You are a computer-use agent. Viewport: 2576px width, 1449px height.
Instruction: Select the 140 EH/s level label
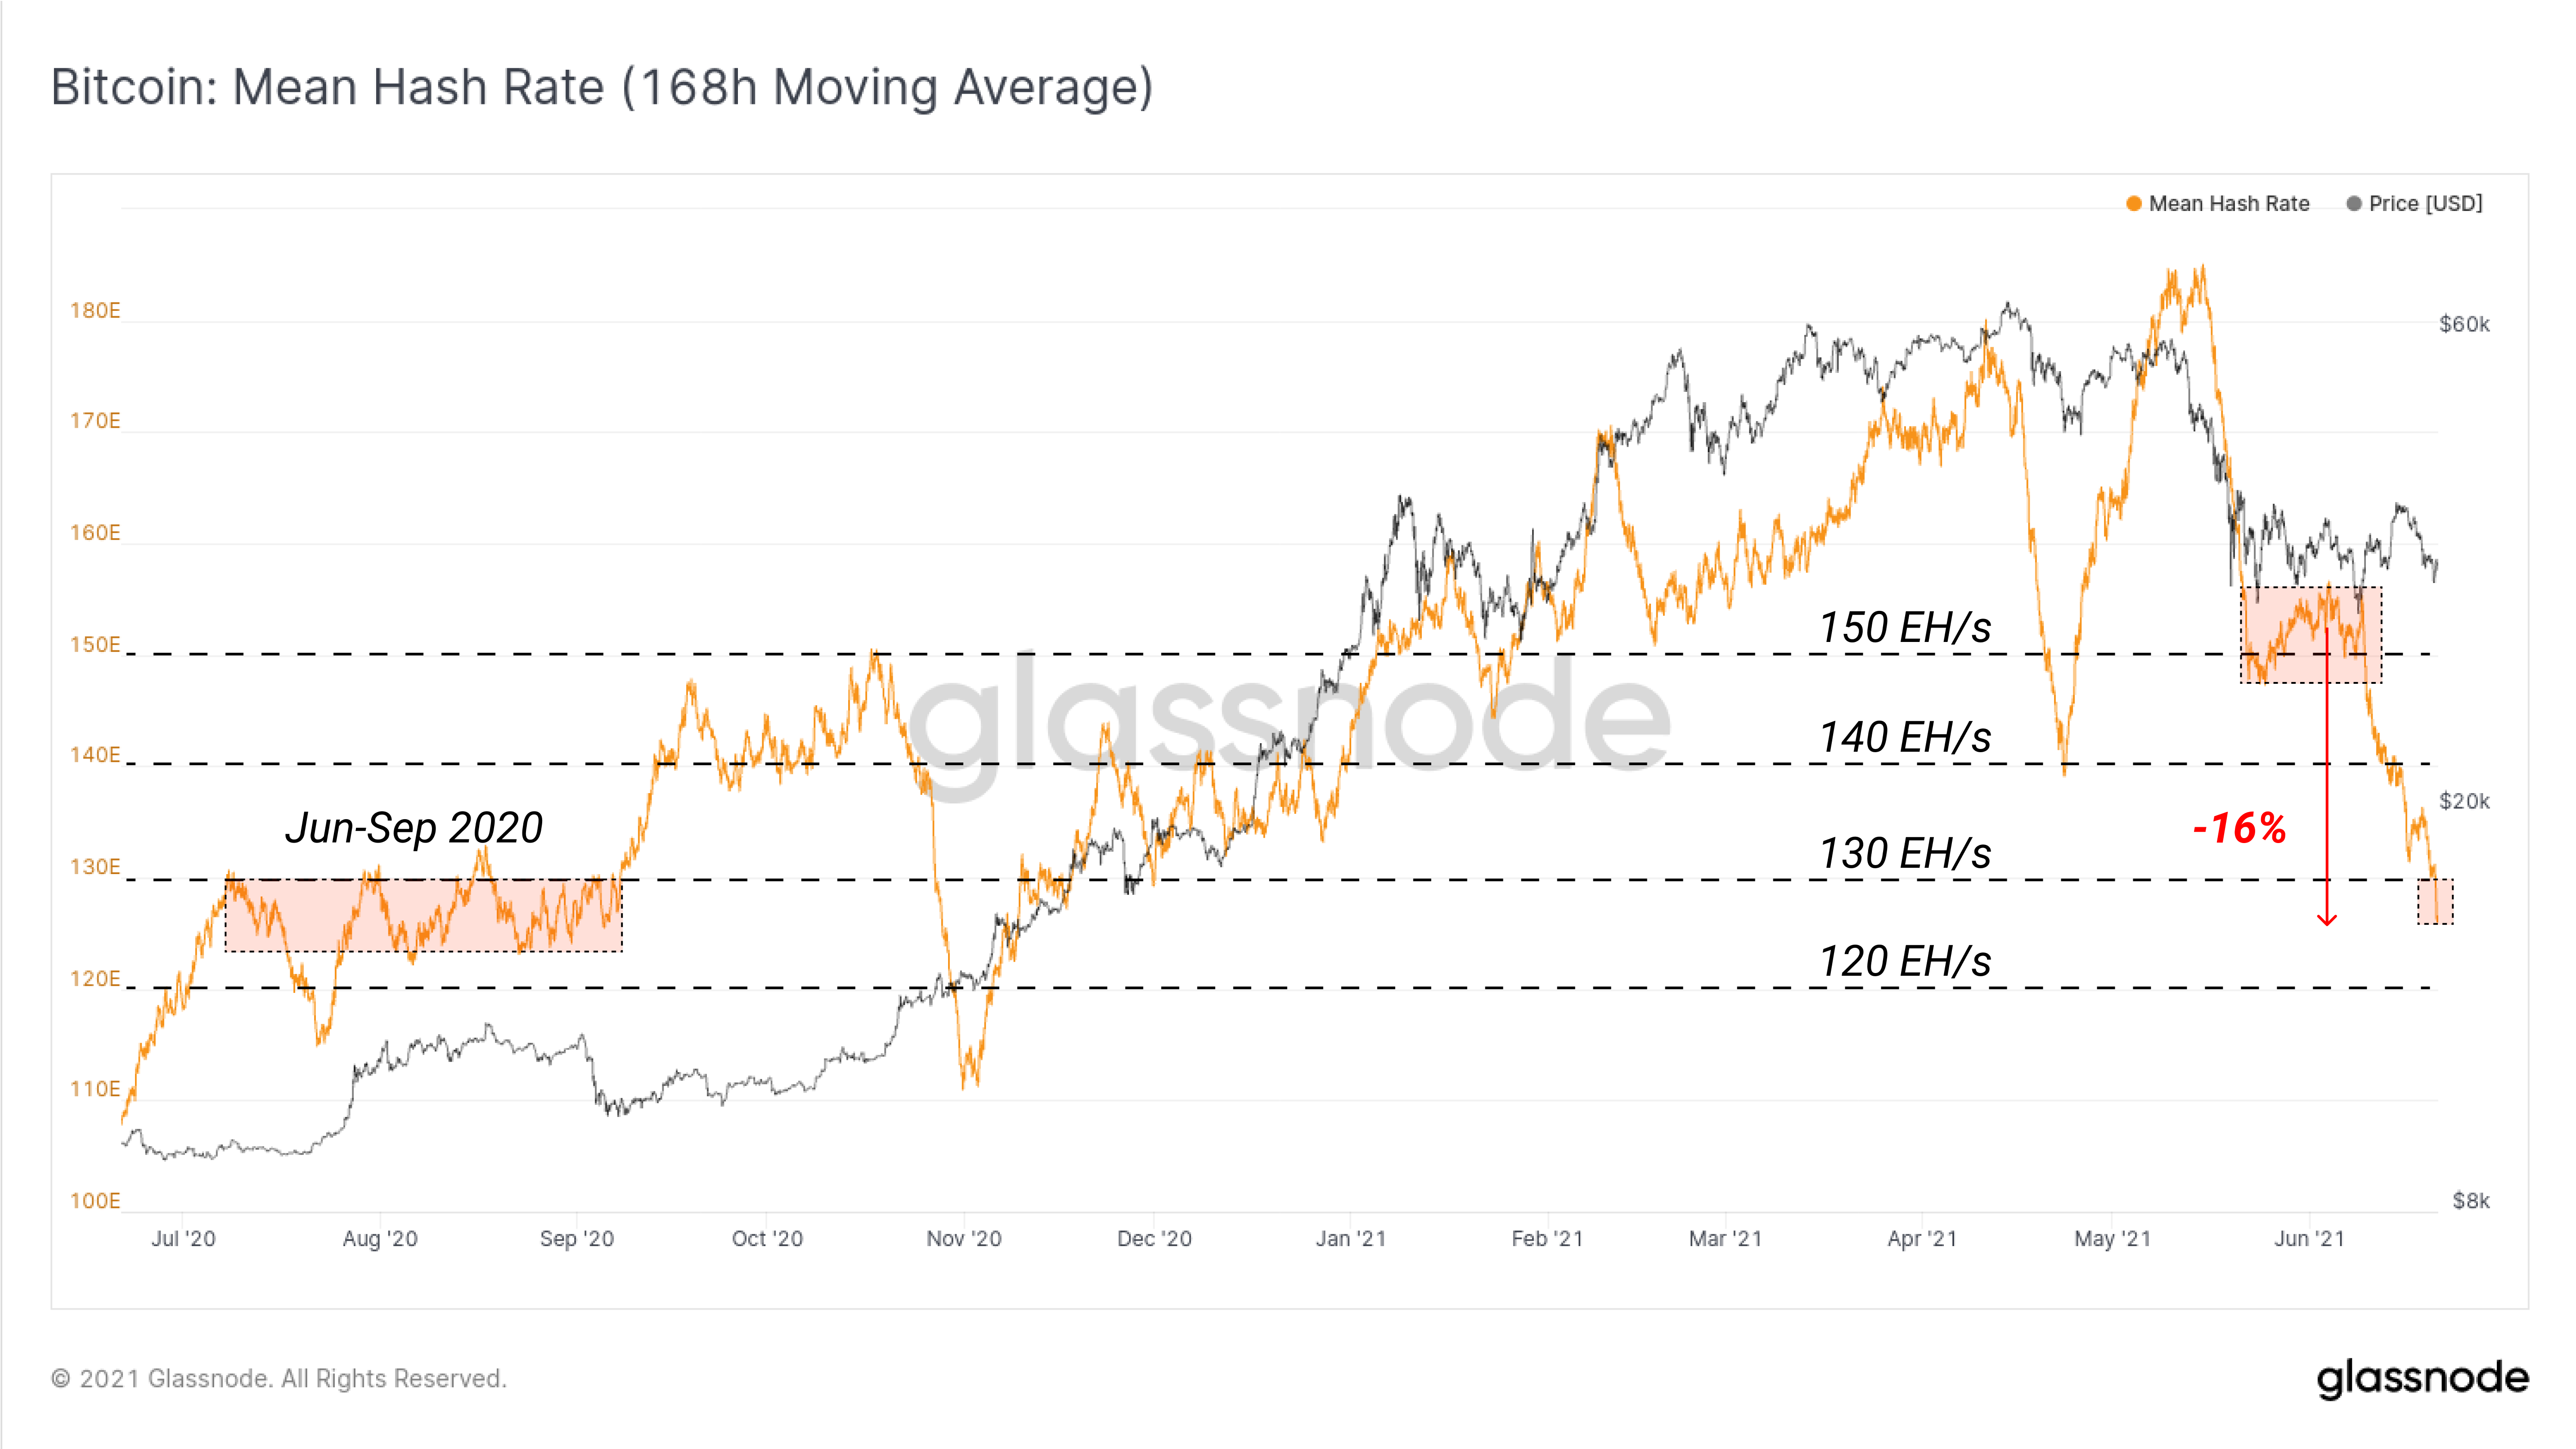point(1905,738)
